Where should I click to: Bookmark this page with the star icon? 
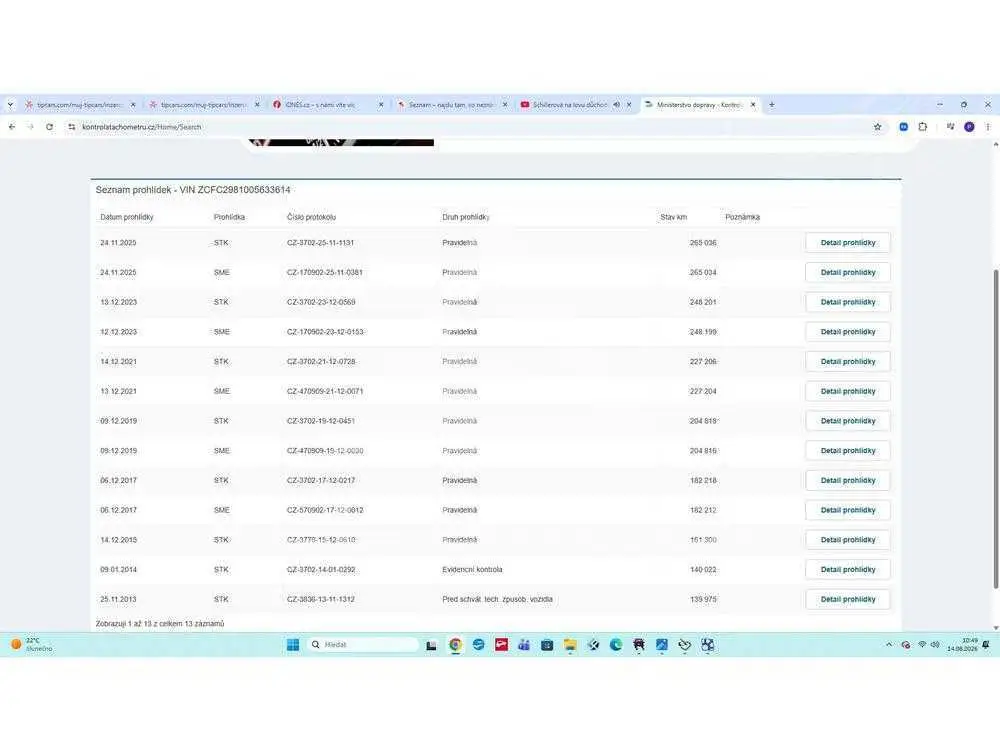pyautogui.click(x=878, y=127)
